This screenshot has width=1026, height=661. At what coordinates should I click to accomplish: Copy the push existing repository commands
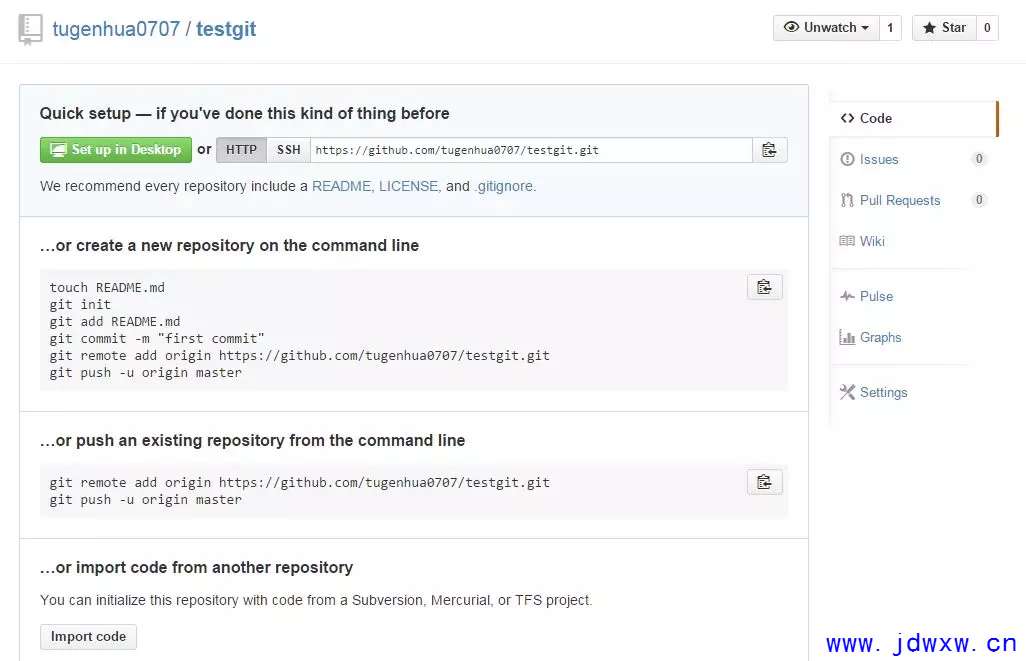pyautogui.click(x=764, y=482)
